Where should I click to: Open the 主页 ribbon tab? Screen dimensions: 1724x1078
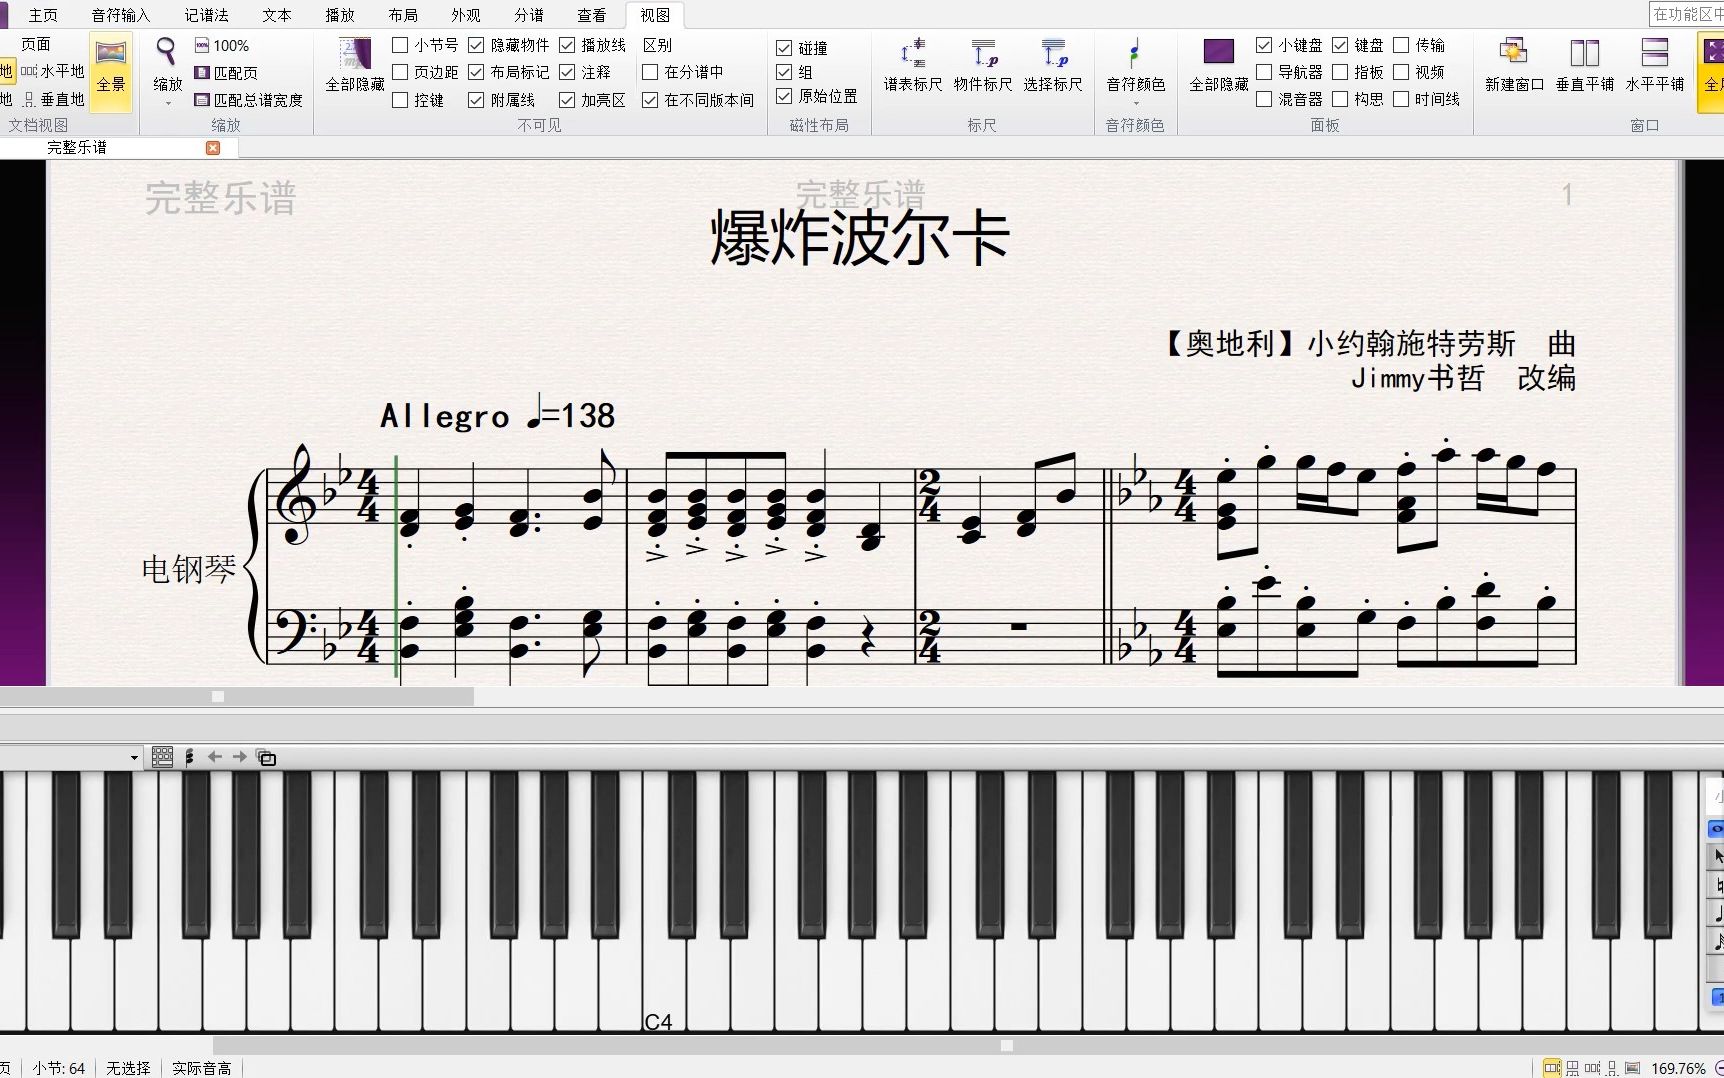click(x=43, y=15)
